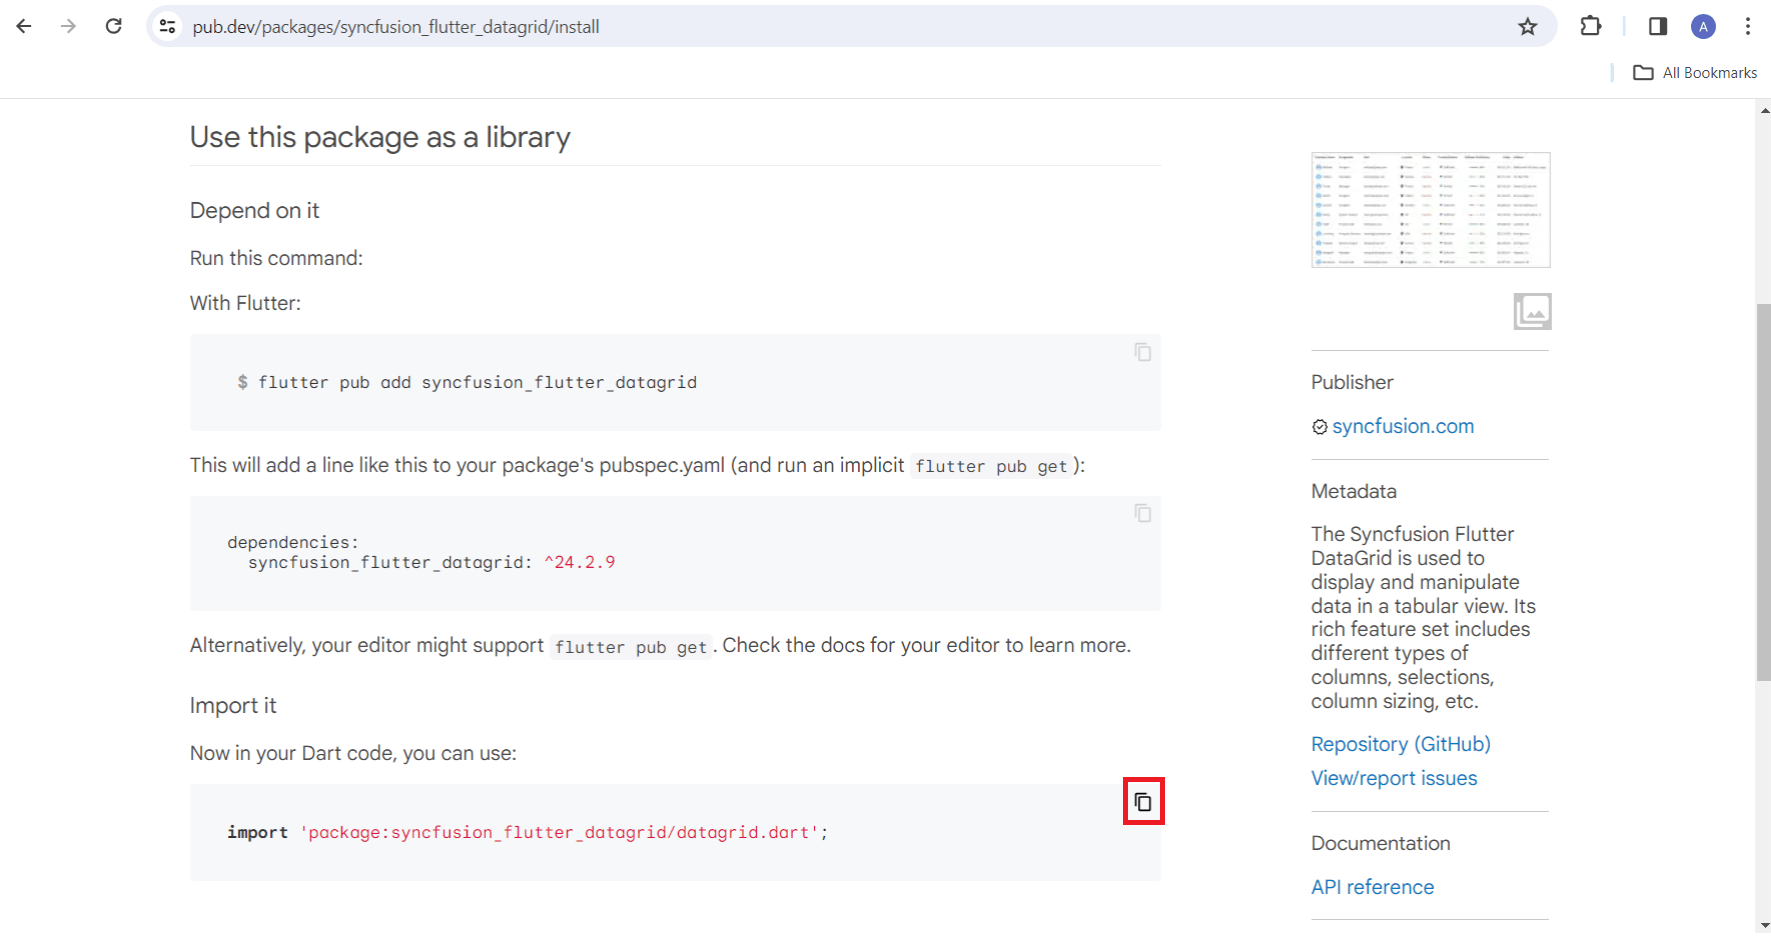Toggle the browser side panel
The height and width of the screenshot is (939, 1771).
pos(1658,27)
